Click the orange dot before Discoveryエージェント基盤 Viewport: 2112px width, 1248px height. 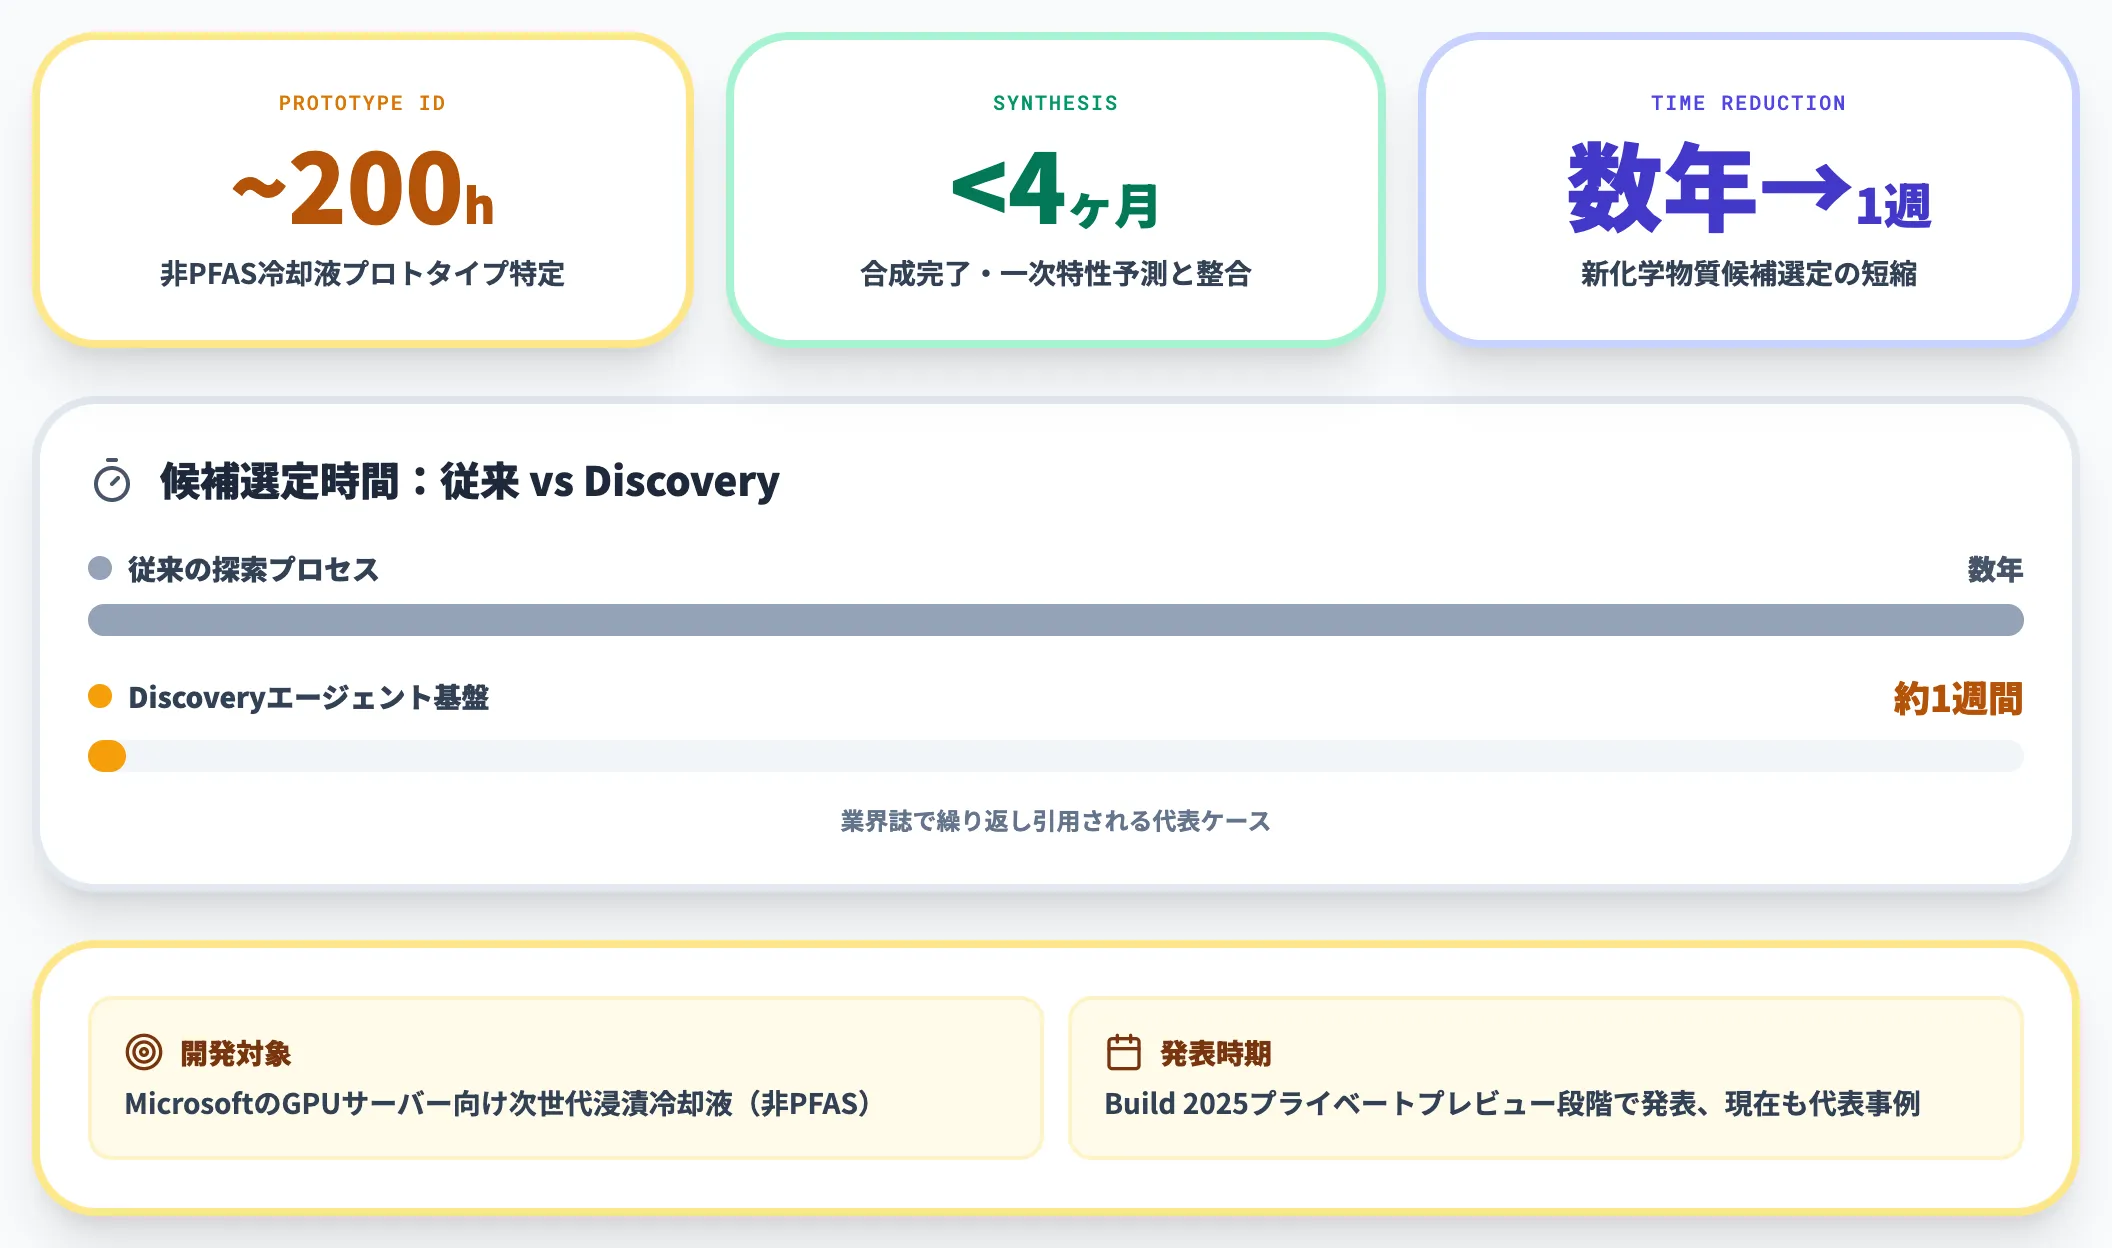click(100, 696)
